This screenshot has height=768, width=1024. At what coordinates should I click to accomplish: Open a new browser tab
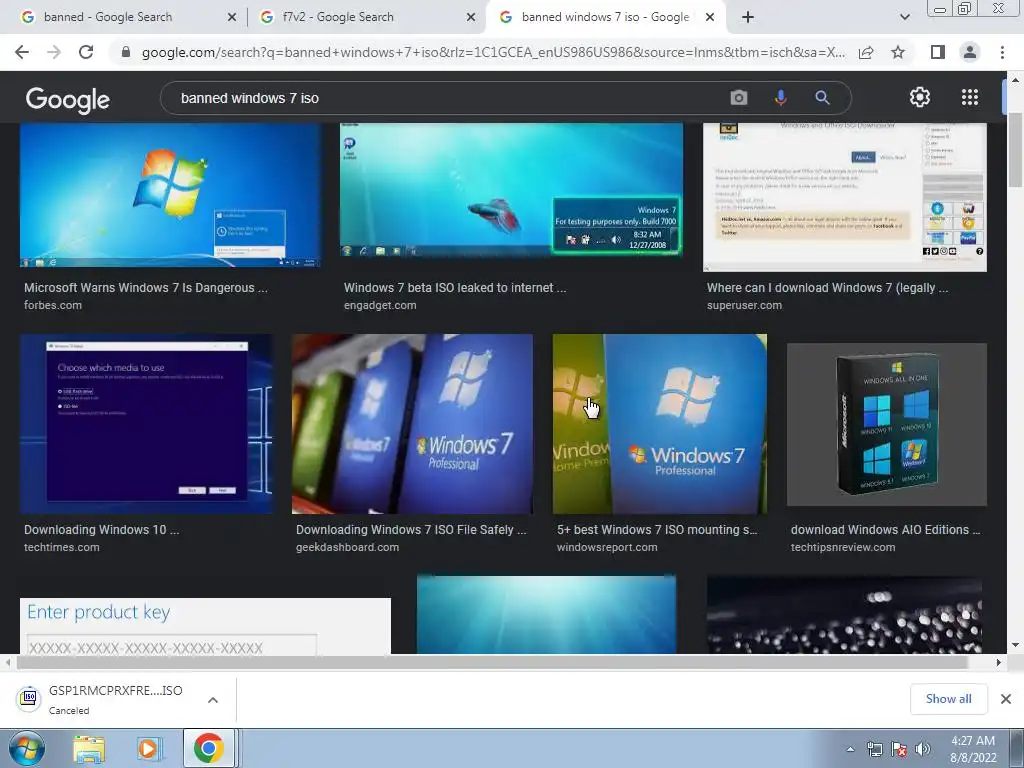point(748,17)
